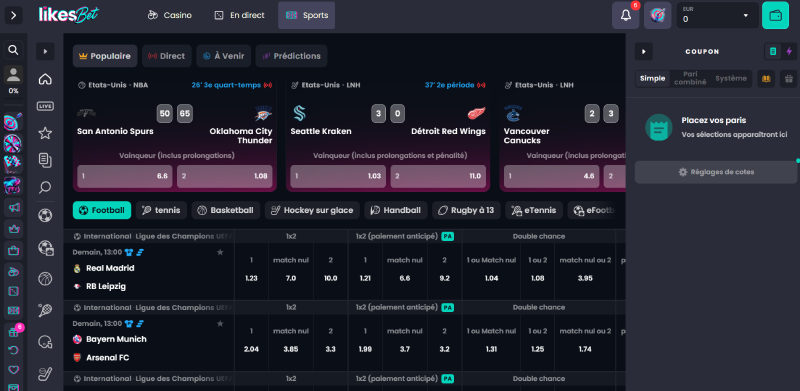
Task: Open the promotions megaphone icon
Action: click(x=13, y=207)
